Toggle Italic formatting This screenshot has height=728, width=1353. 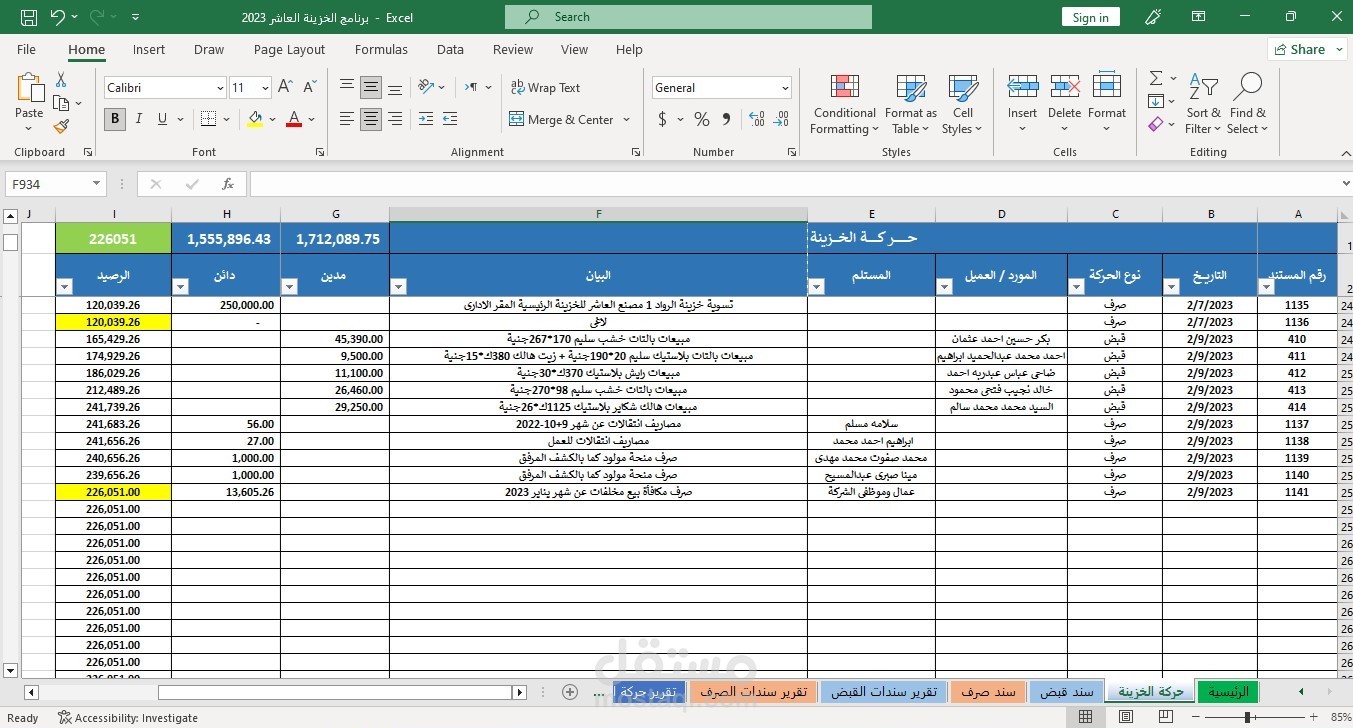point(139,119)
